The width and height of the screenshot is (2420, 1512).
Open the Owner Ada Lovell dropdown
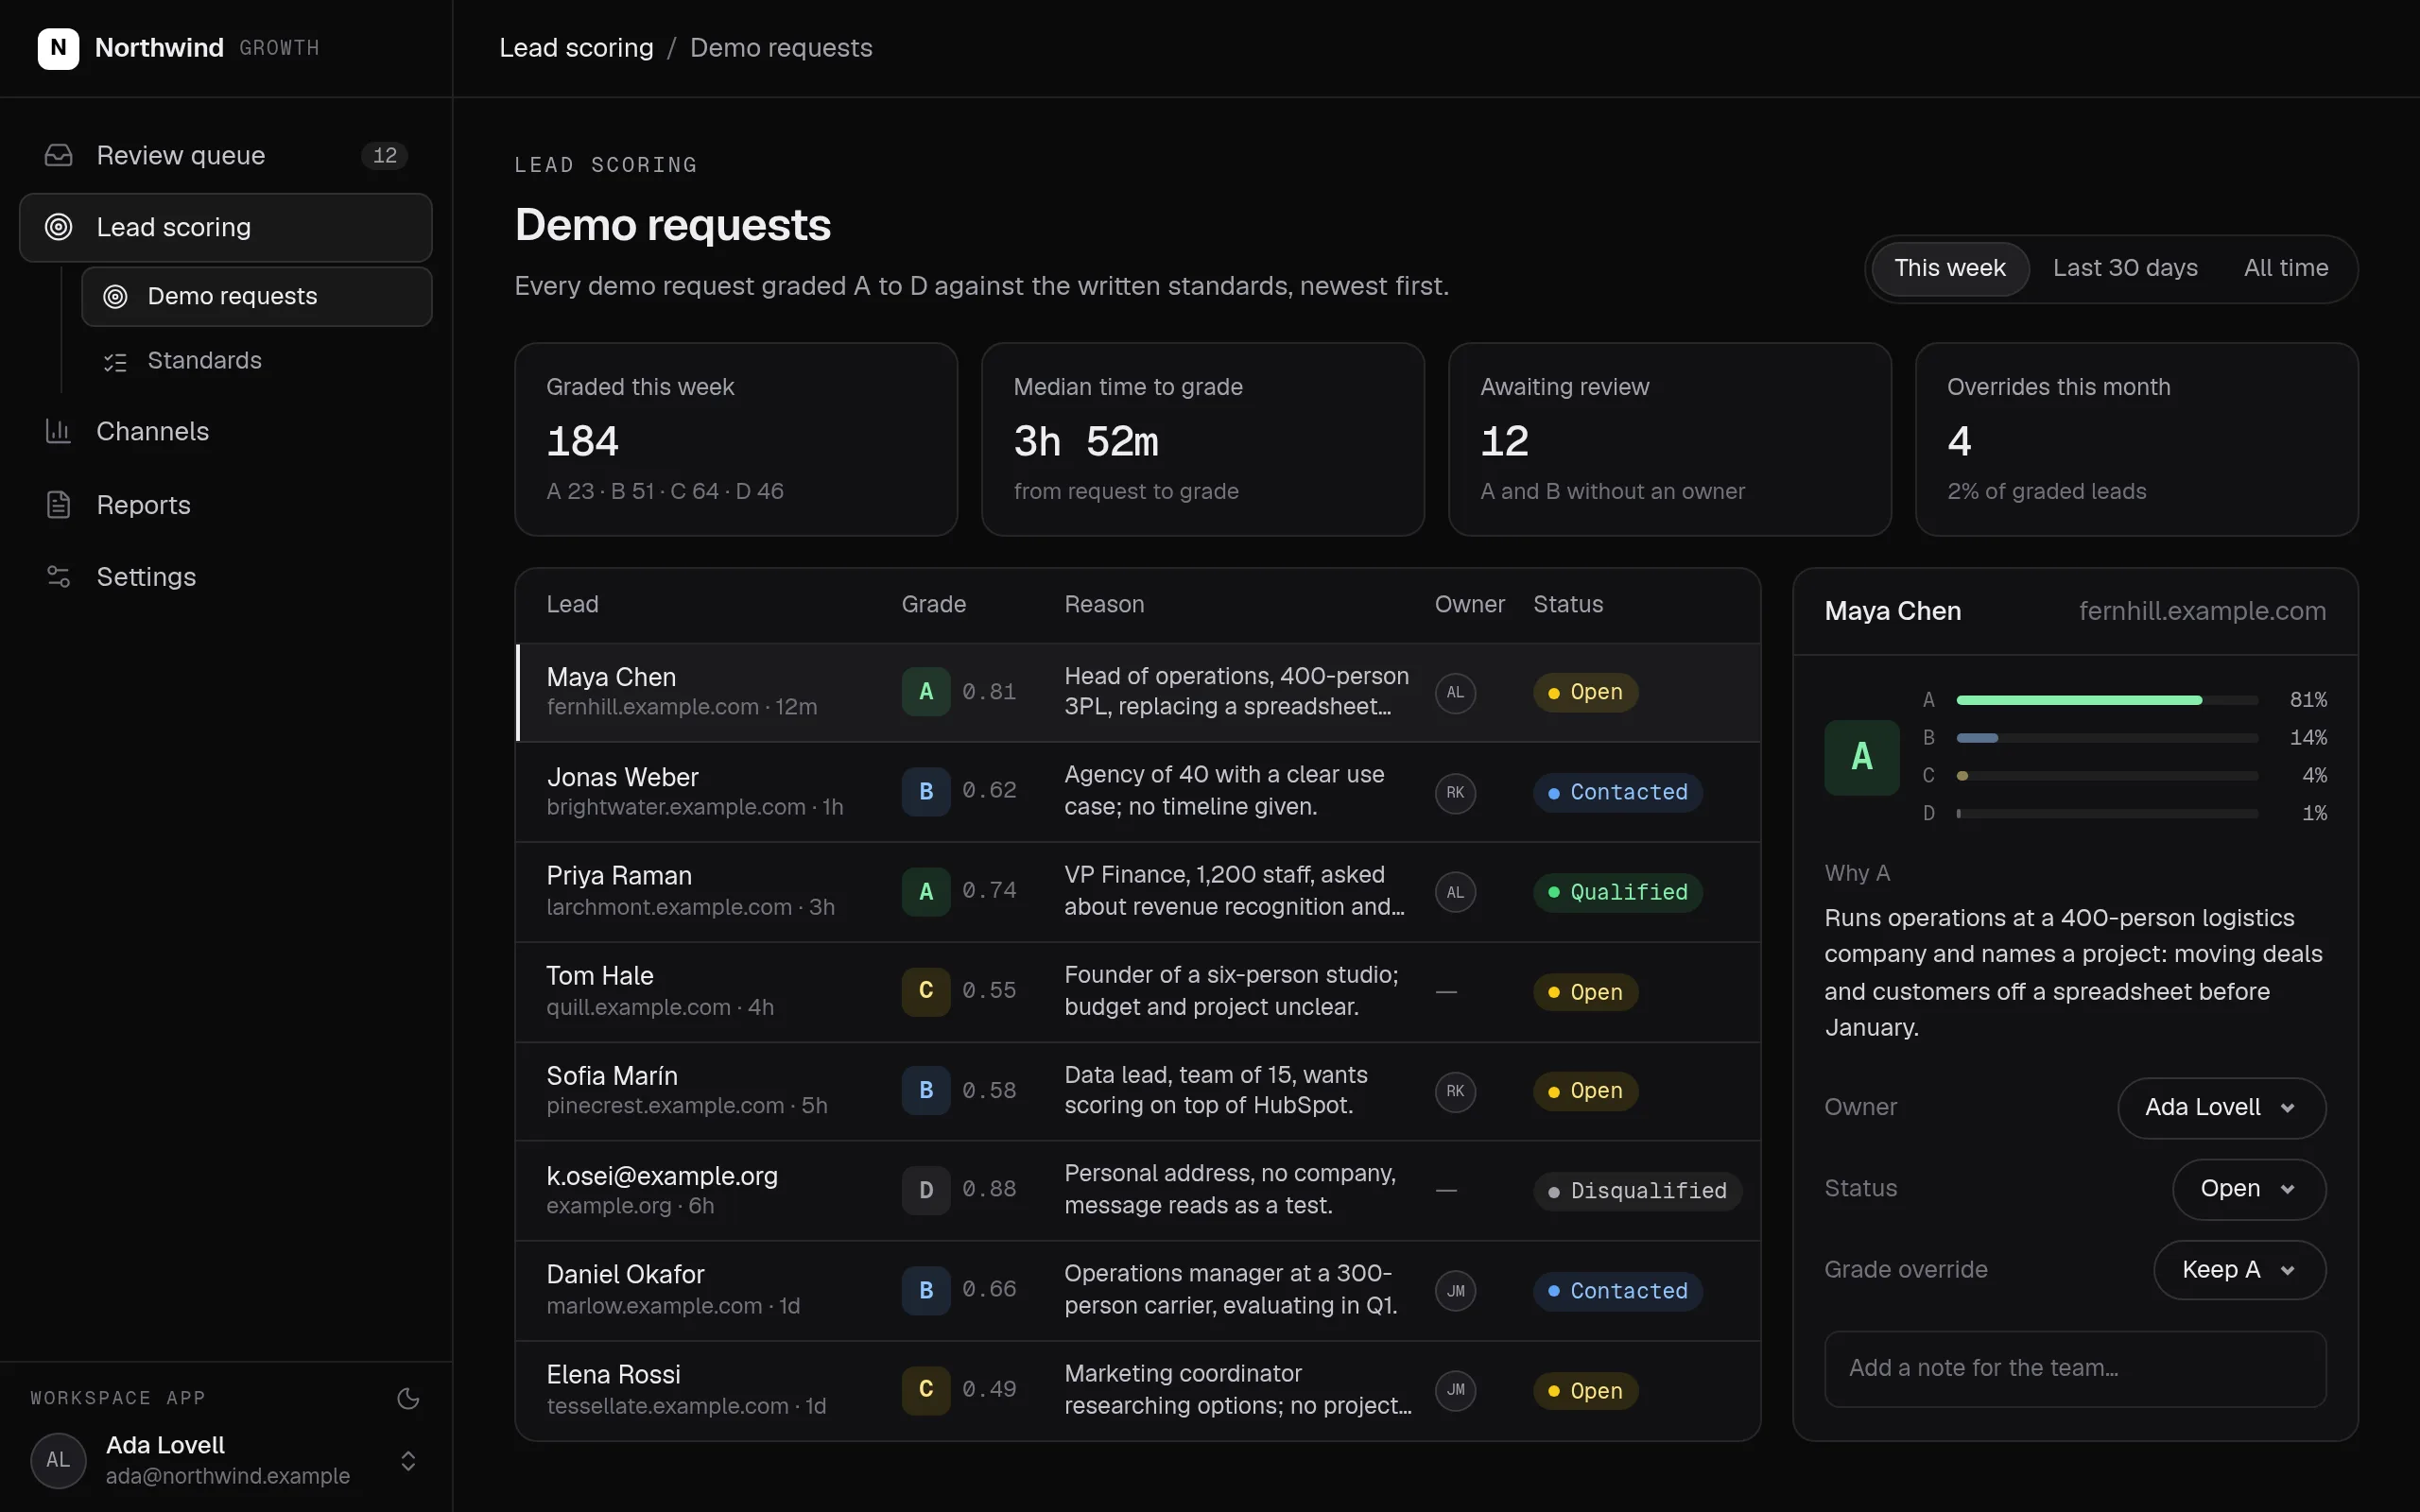[2221, 1108]
